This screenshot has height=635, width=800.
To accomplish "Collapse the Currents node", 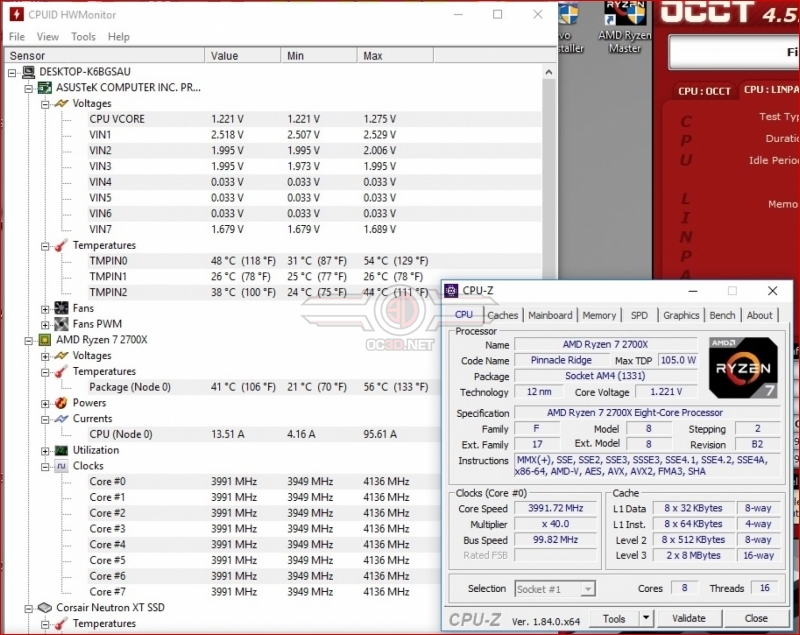I will point(45,419).
